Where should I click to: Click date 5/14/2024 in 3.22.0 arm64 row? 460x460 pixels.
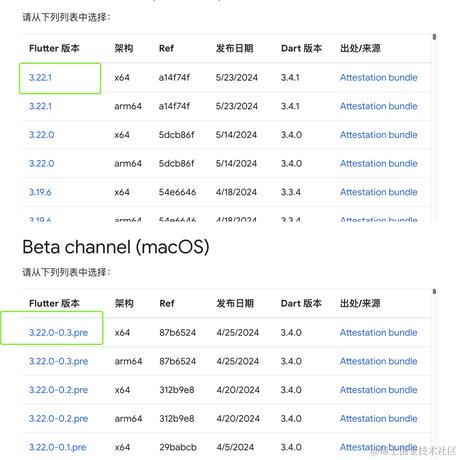coord(236,164)
